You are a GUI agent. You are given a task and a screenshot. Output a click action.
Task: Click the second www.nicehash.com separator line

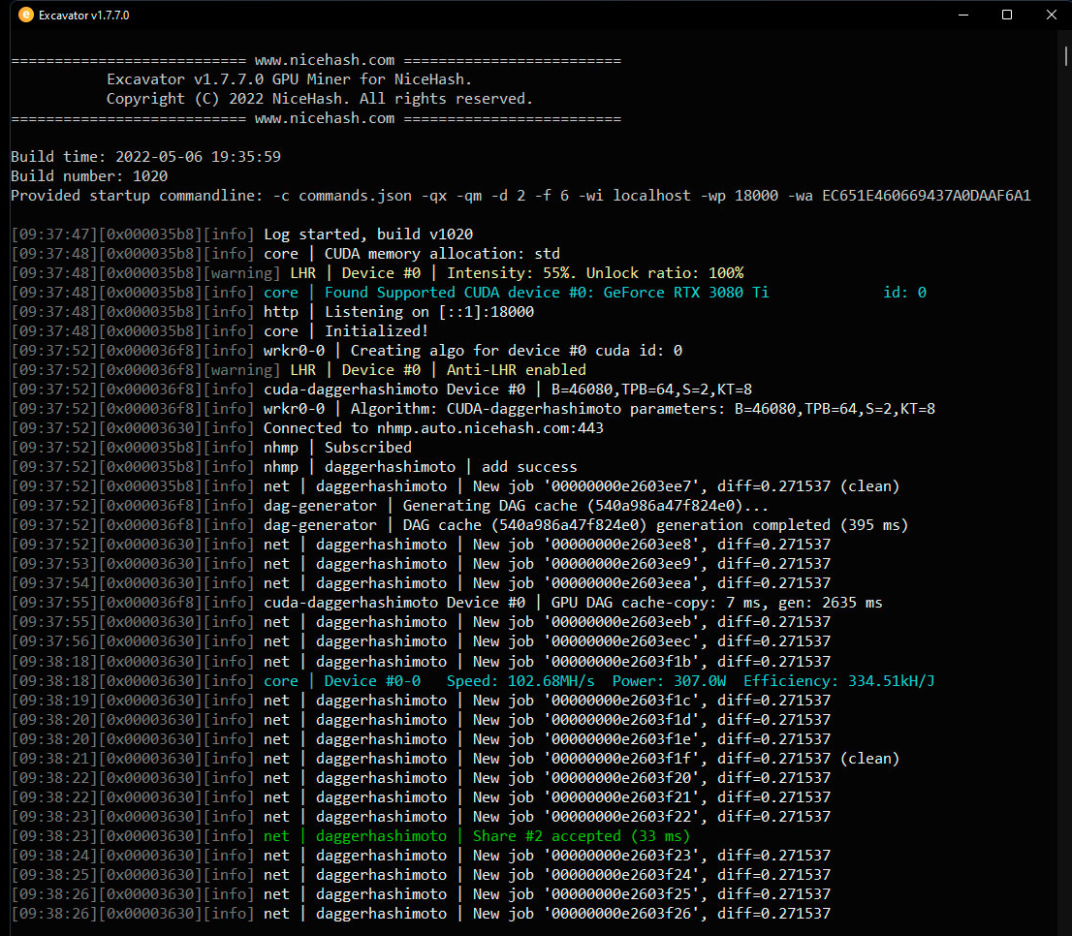(316, 118)
